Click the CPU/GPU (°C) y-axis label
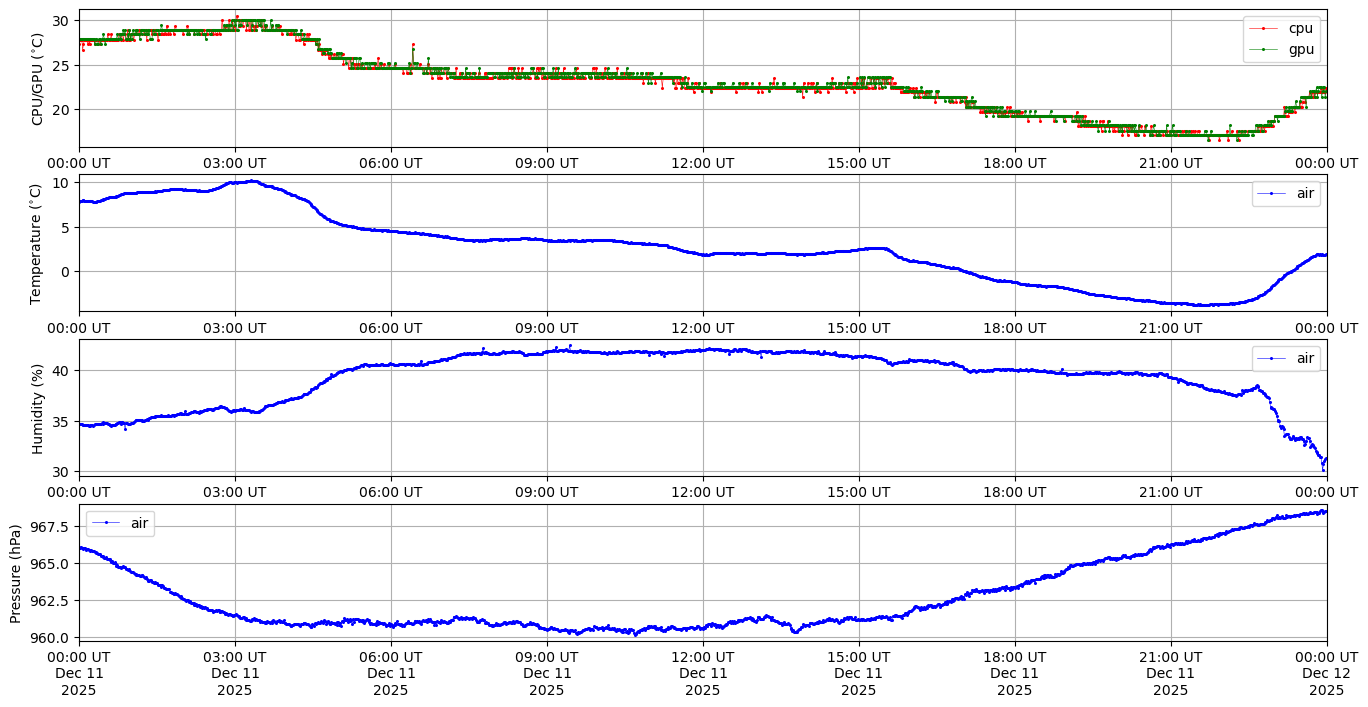This screenshot has width=1368, height=707. coord(37,79)
